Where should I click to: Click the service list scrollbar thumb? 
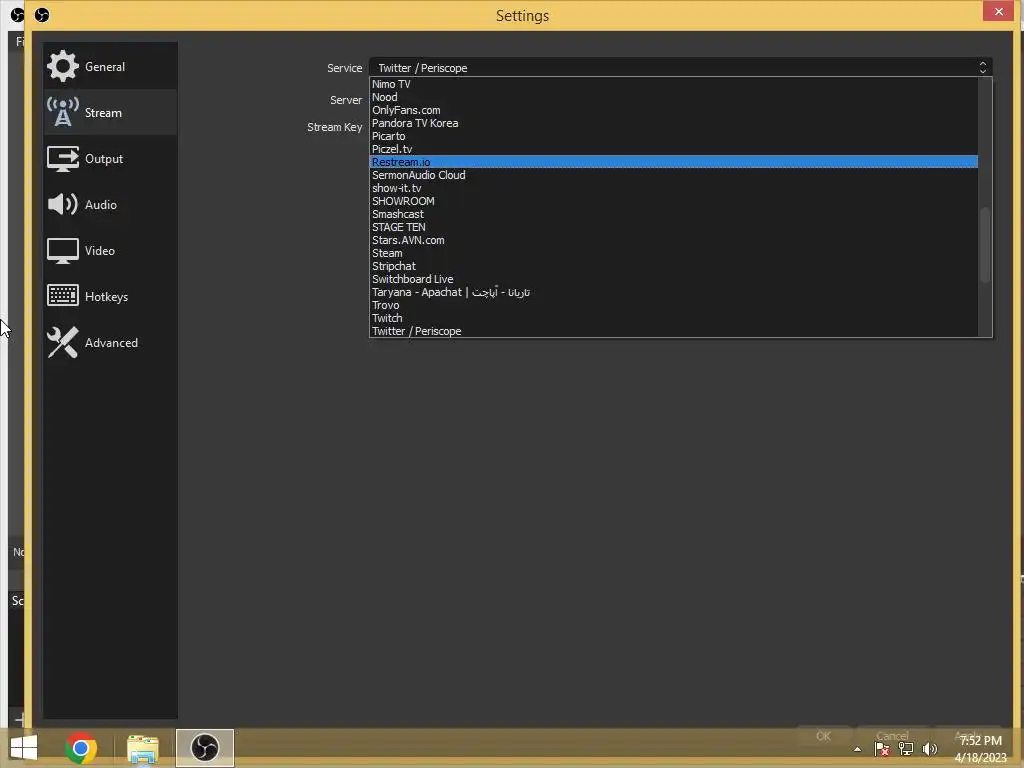(985, 245)
